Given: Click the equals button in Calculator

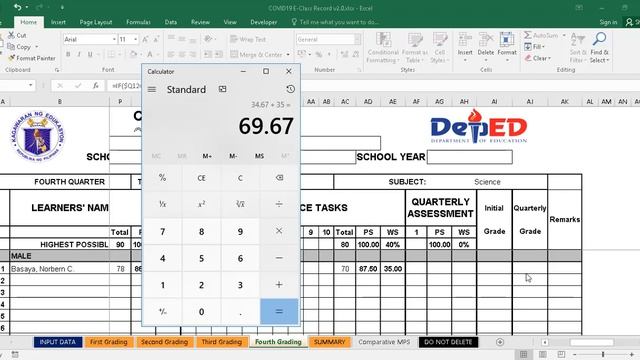Looking at the screenshot, I should [x=279, y=311].
